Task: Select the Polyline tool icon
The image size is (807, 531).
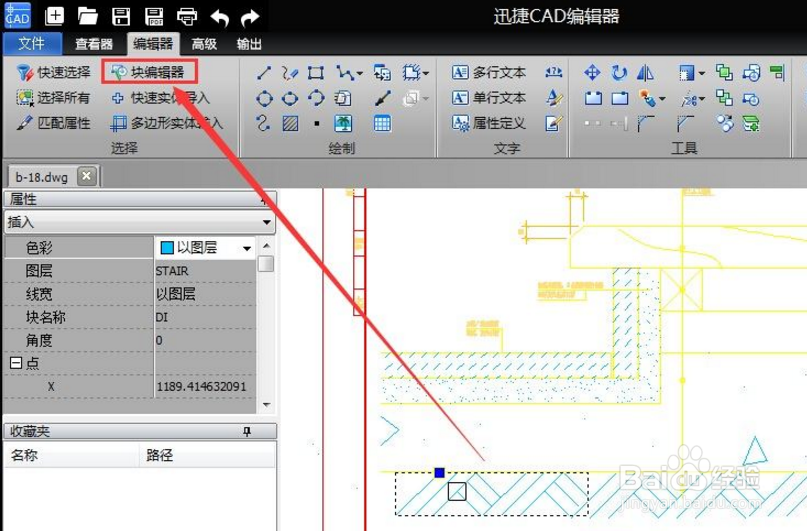Action: click(x=344, y=73)
